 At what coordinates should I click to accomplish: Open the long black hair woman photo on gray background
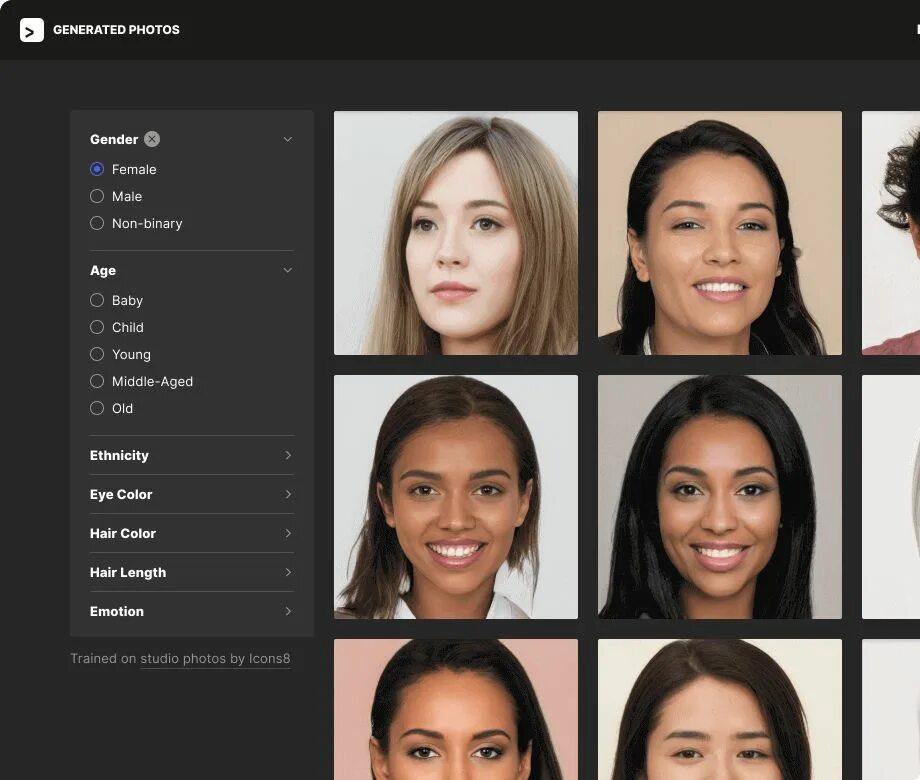(720, 497)
